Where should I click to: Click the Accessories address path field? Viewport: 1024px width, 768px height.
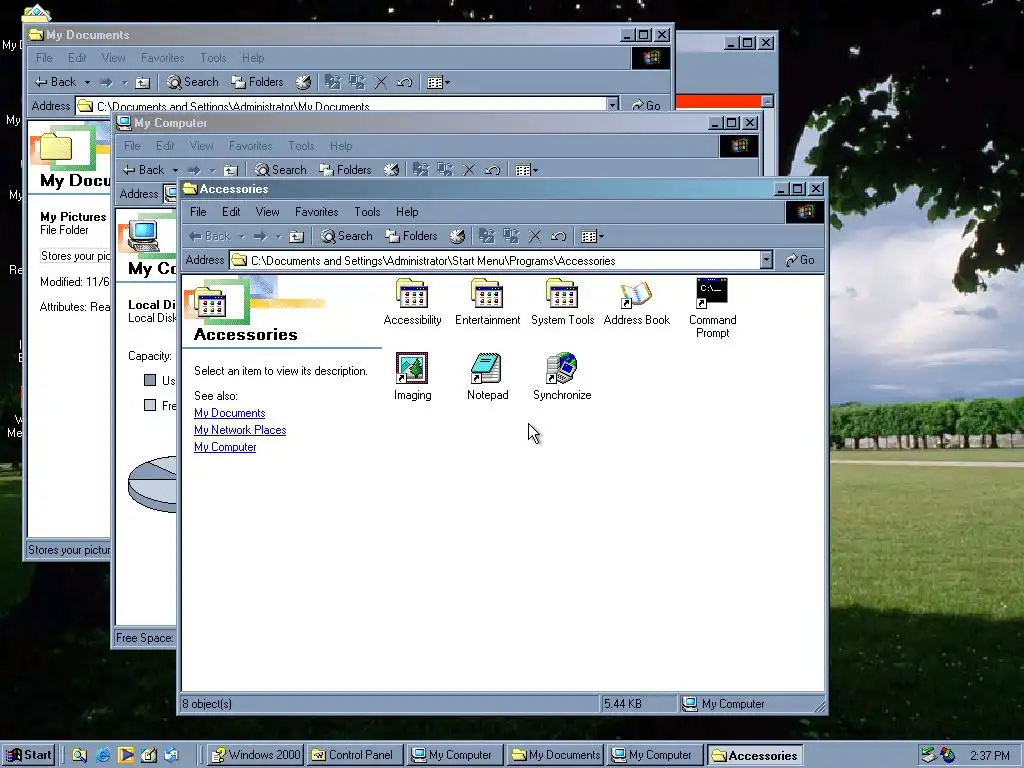click(495, 261)
